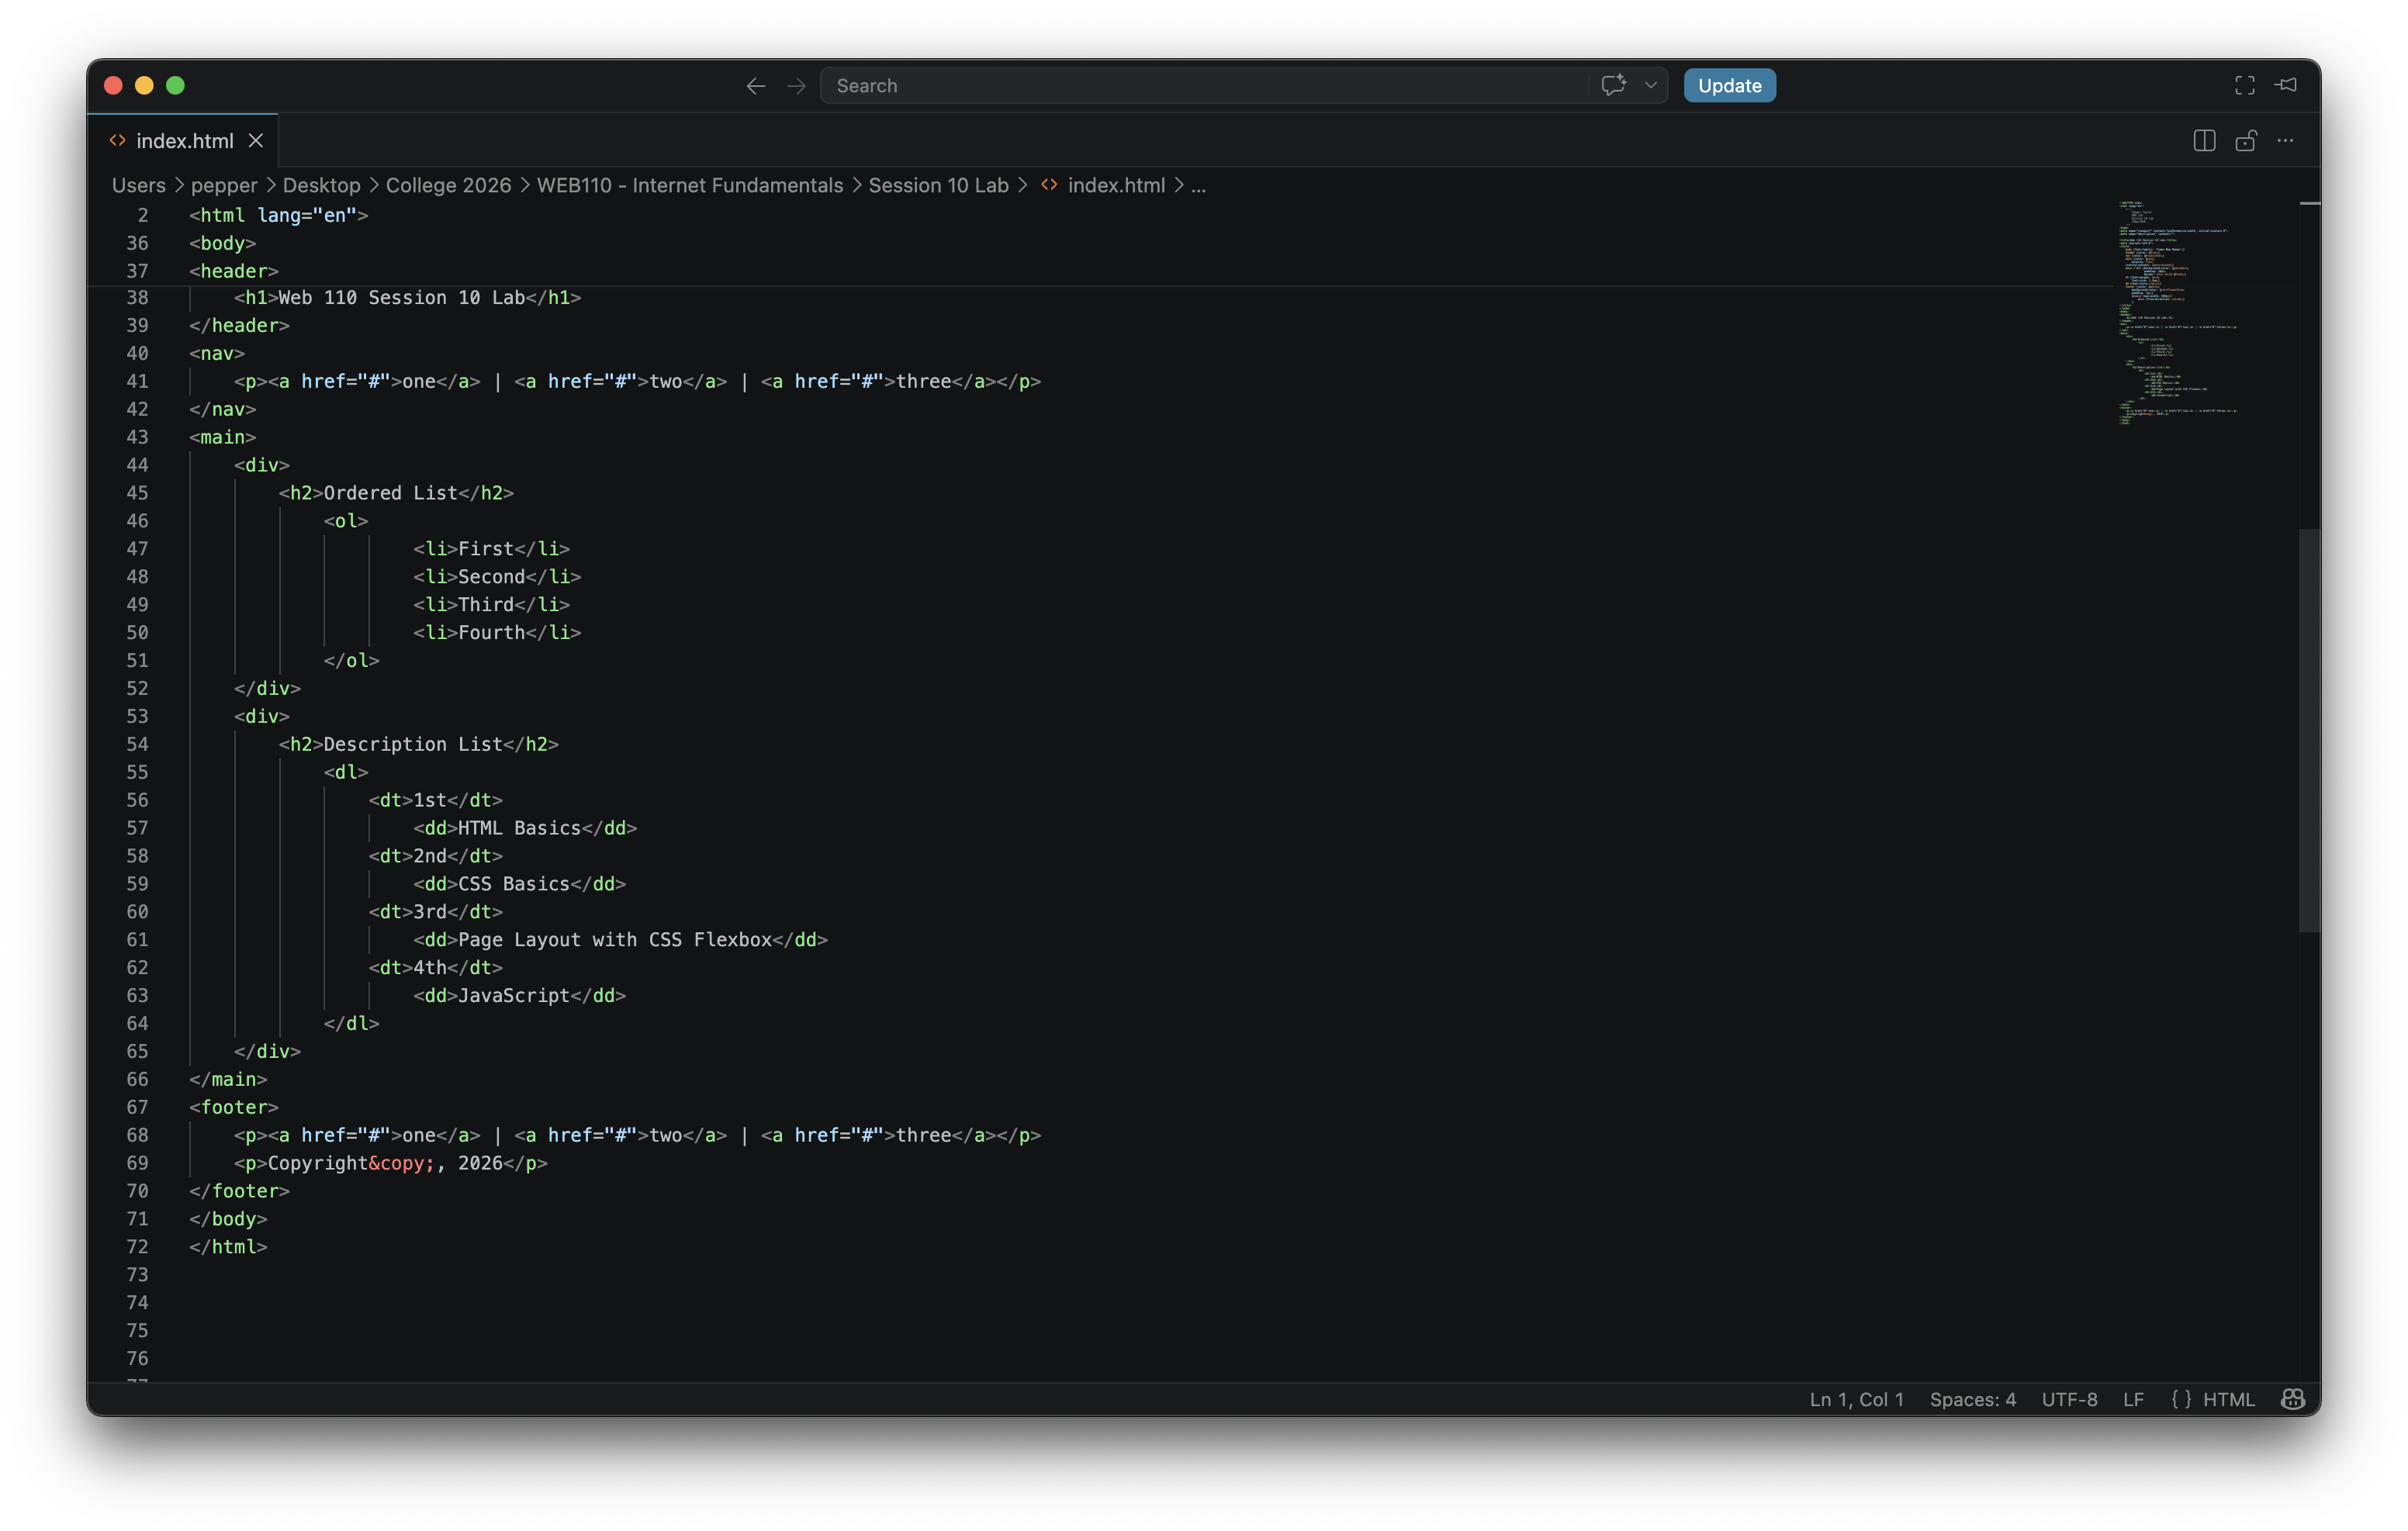Viewport: 2408px width, 1531px height.
Task: Place cursor on the closing </html> tag
Action: coord(228,1247)
